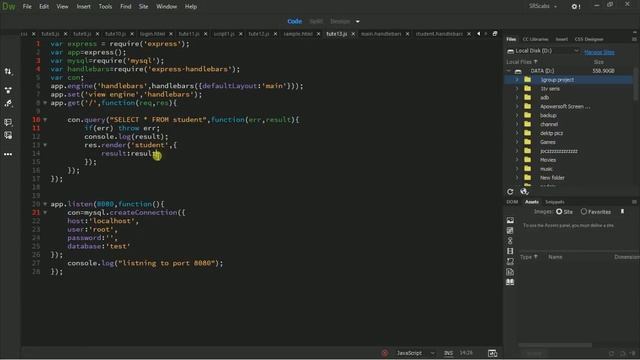Click the red error indicator in status bar
640x360 pixels.
(x=384, y=353)
